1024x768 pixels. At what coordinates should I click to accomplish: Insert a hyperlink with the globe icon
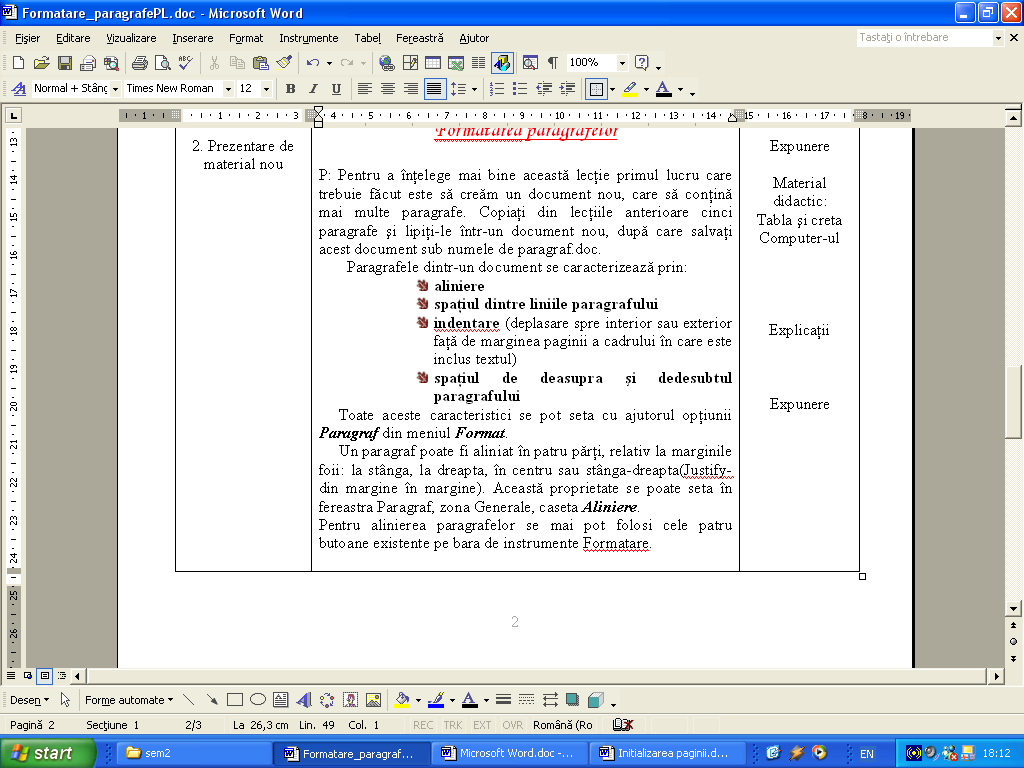point(387,63)
